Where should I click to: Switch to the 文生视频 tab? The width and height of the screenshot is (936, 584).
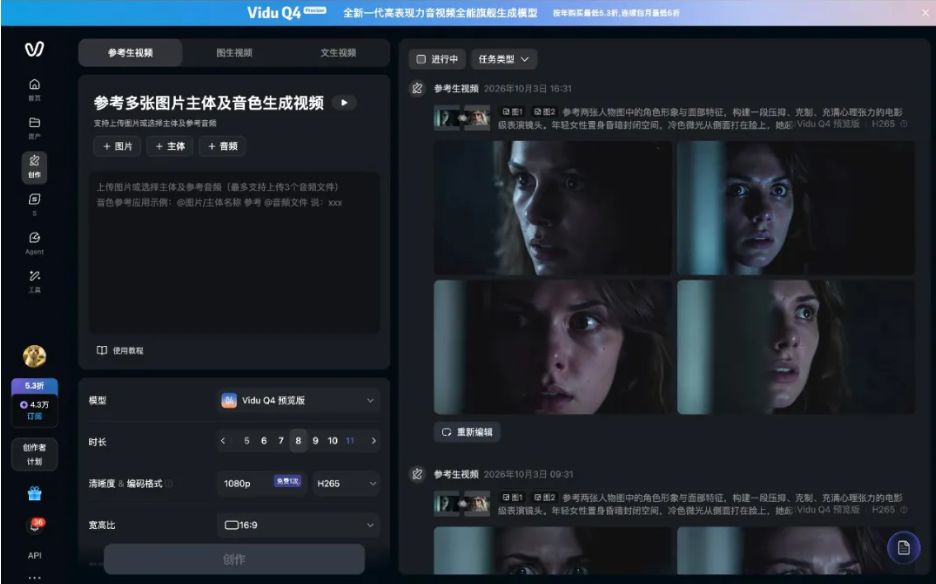pos(338,53)
